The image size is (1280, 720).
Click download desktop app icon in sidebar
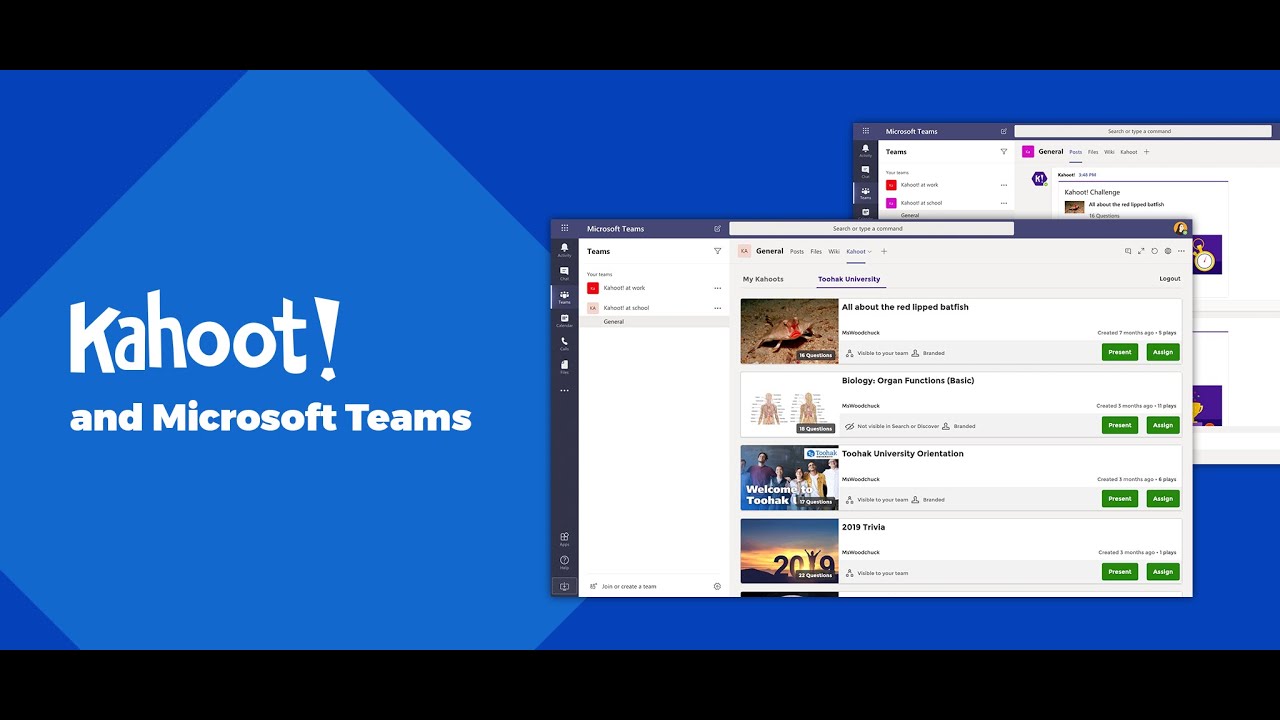[565, 587]
